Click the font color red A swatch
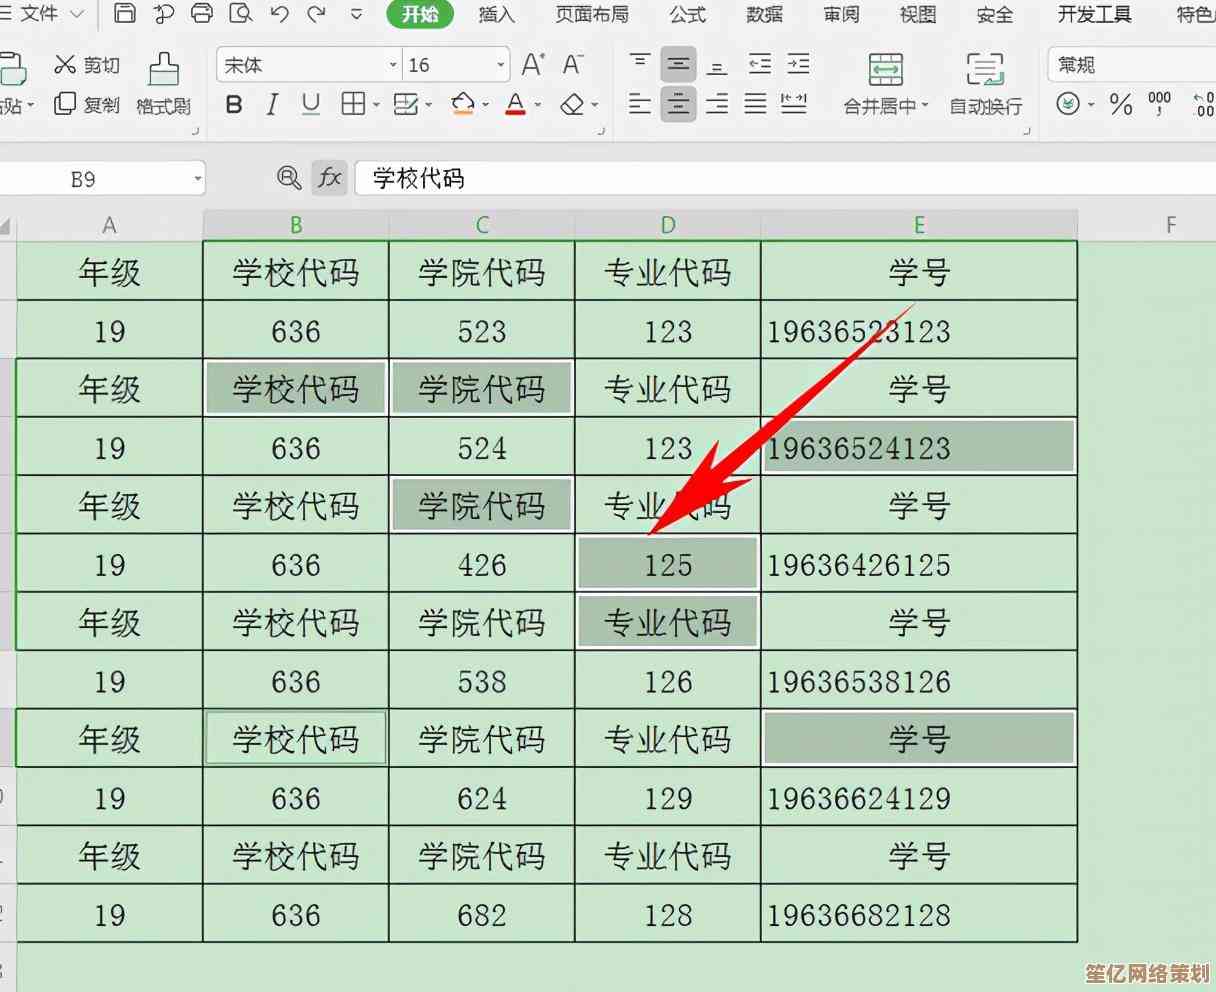Viewport: 1216px width, 992px height. [515, 104]
